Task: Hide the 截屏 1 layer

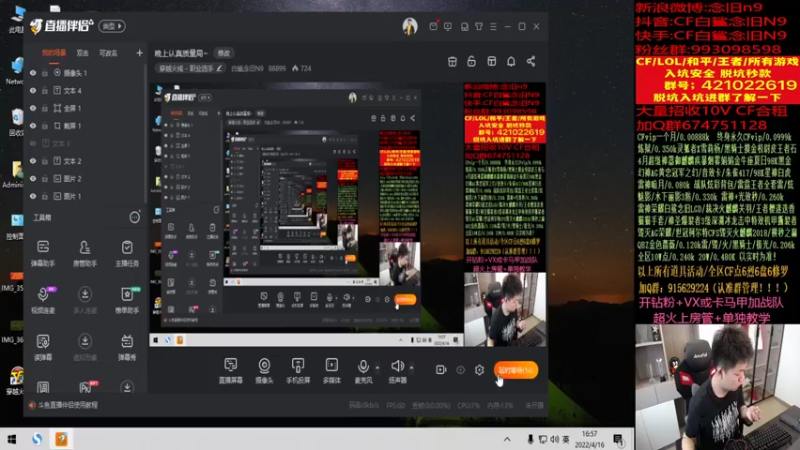Action: (x=33, y=126)
